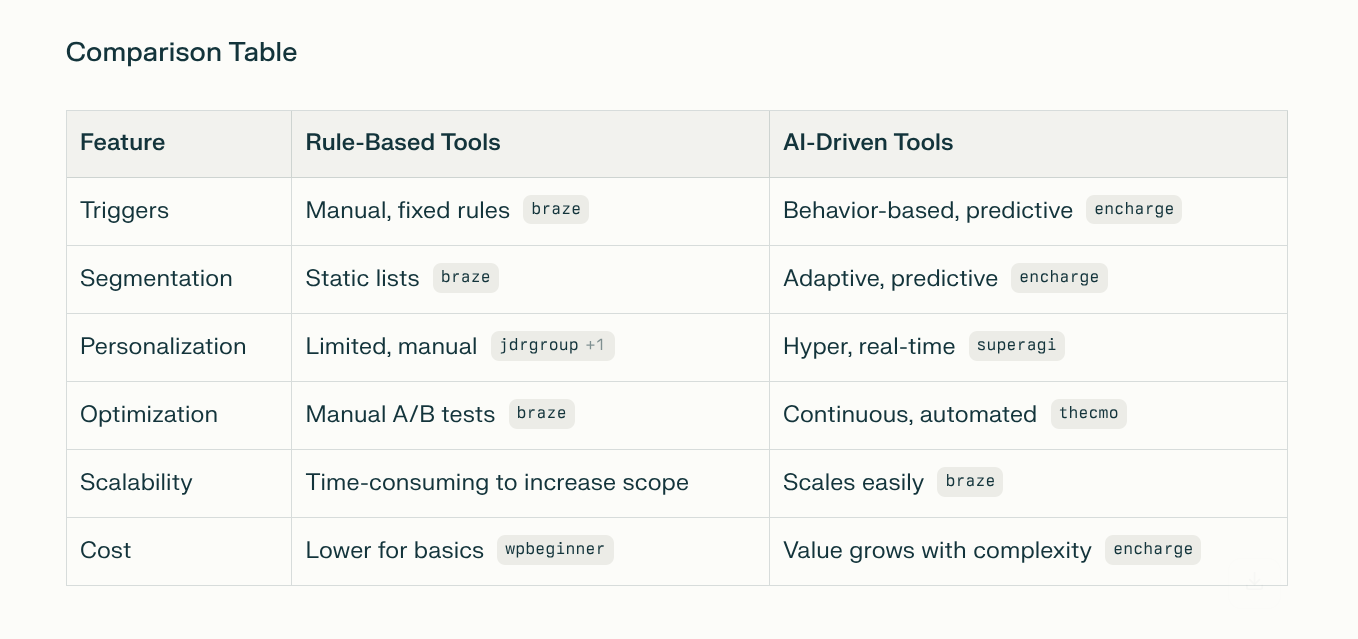Open the thecmo citation chip
The image size is (1358, 639).
point(1089,414)
